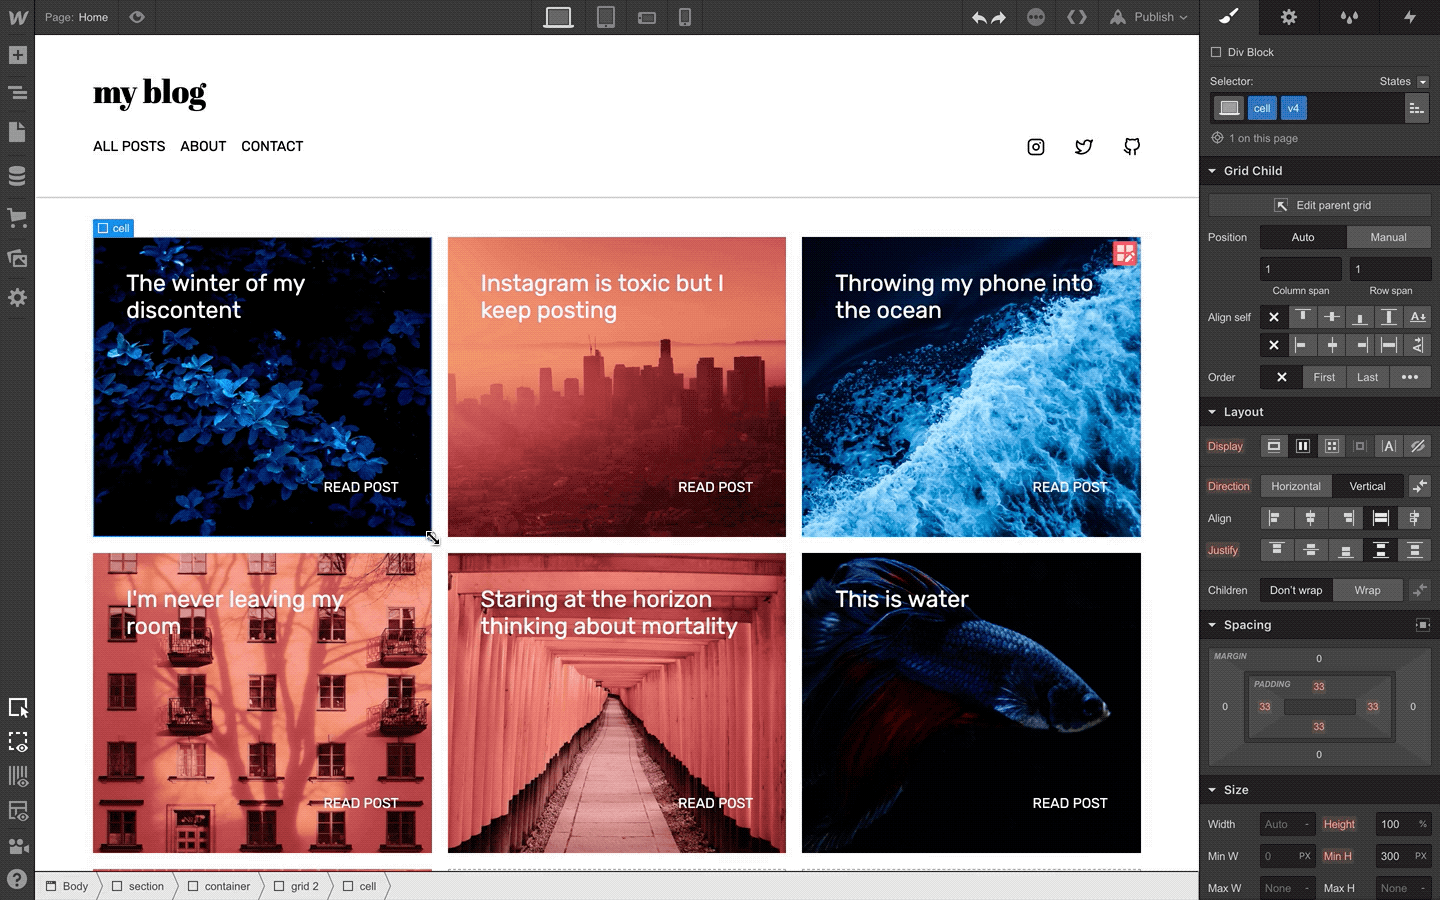Switch to the Interactions lightning tab

tap(1409, 17)
